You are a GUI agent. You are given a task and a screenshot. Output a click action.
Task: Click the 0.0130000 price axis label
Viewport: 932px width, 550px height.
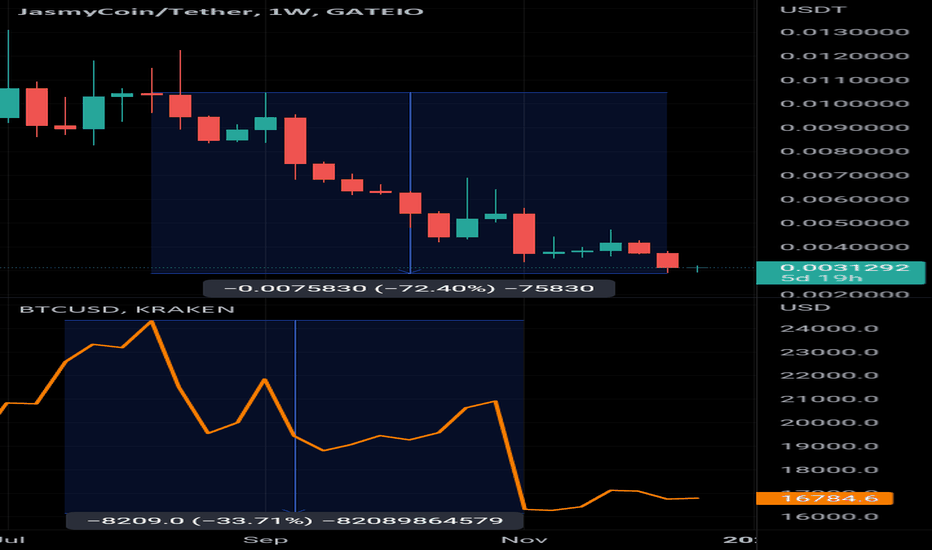(x=845, y=32)
